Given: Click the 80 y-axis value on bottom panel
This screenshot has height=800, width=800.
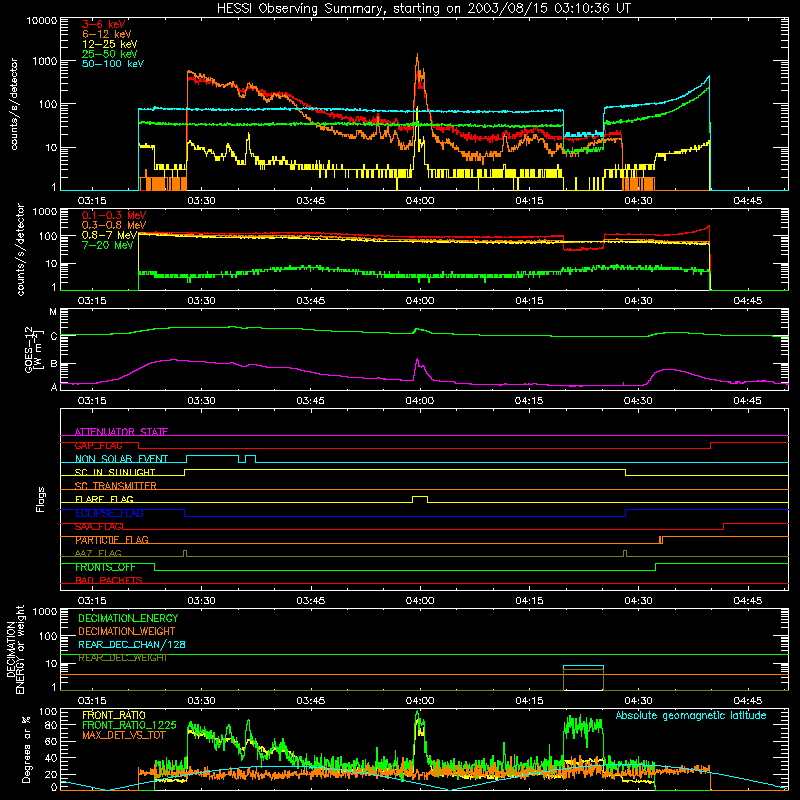Looking at the screenshot, I should point(52,725).
